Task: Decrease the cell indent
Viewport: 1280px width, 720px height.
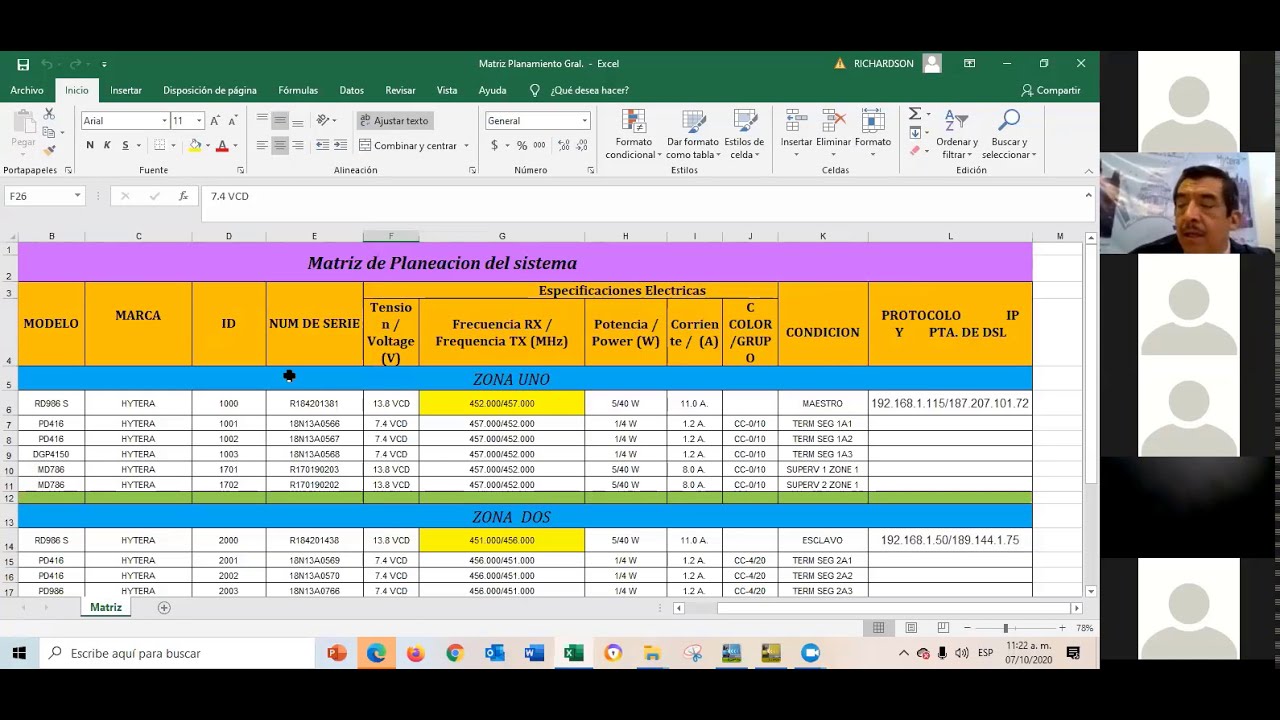Action: (x=322, y=145)
